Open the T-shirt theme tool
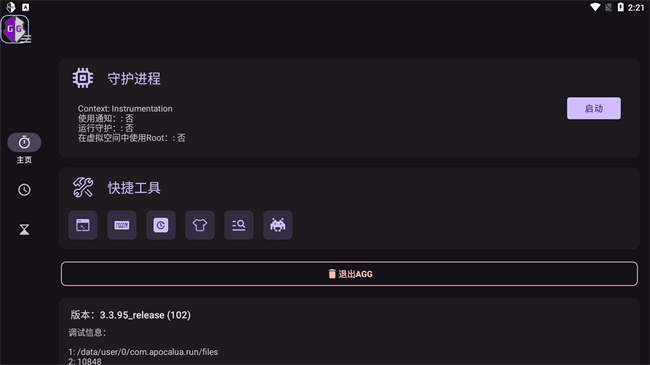 pos(200,225)
